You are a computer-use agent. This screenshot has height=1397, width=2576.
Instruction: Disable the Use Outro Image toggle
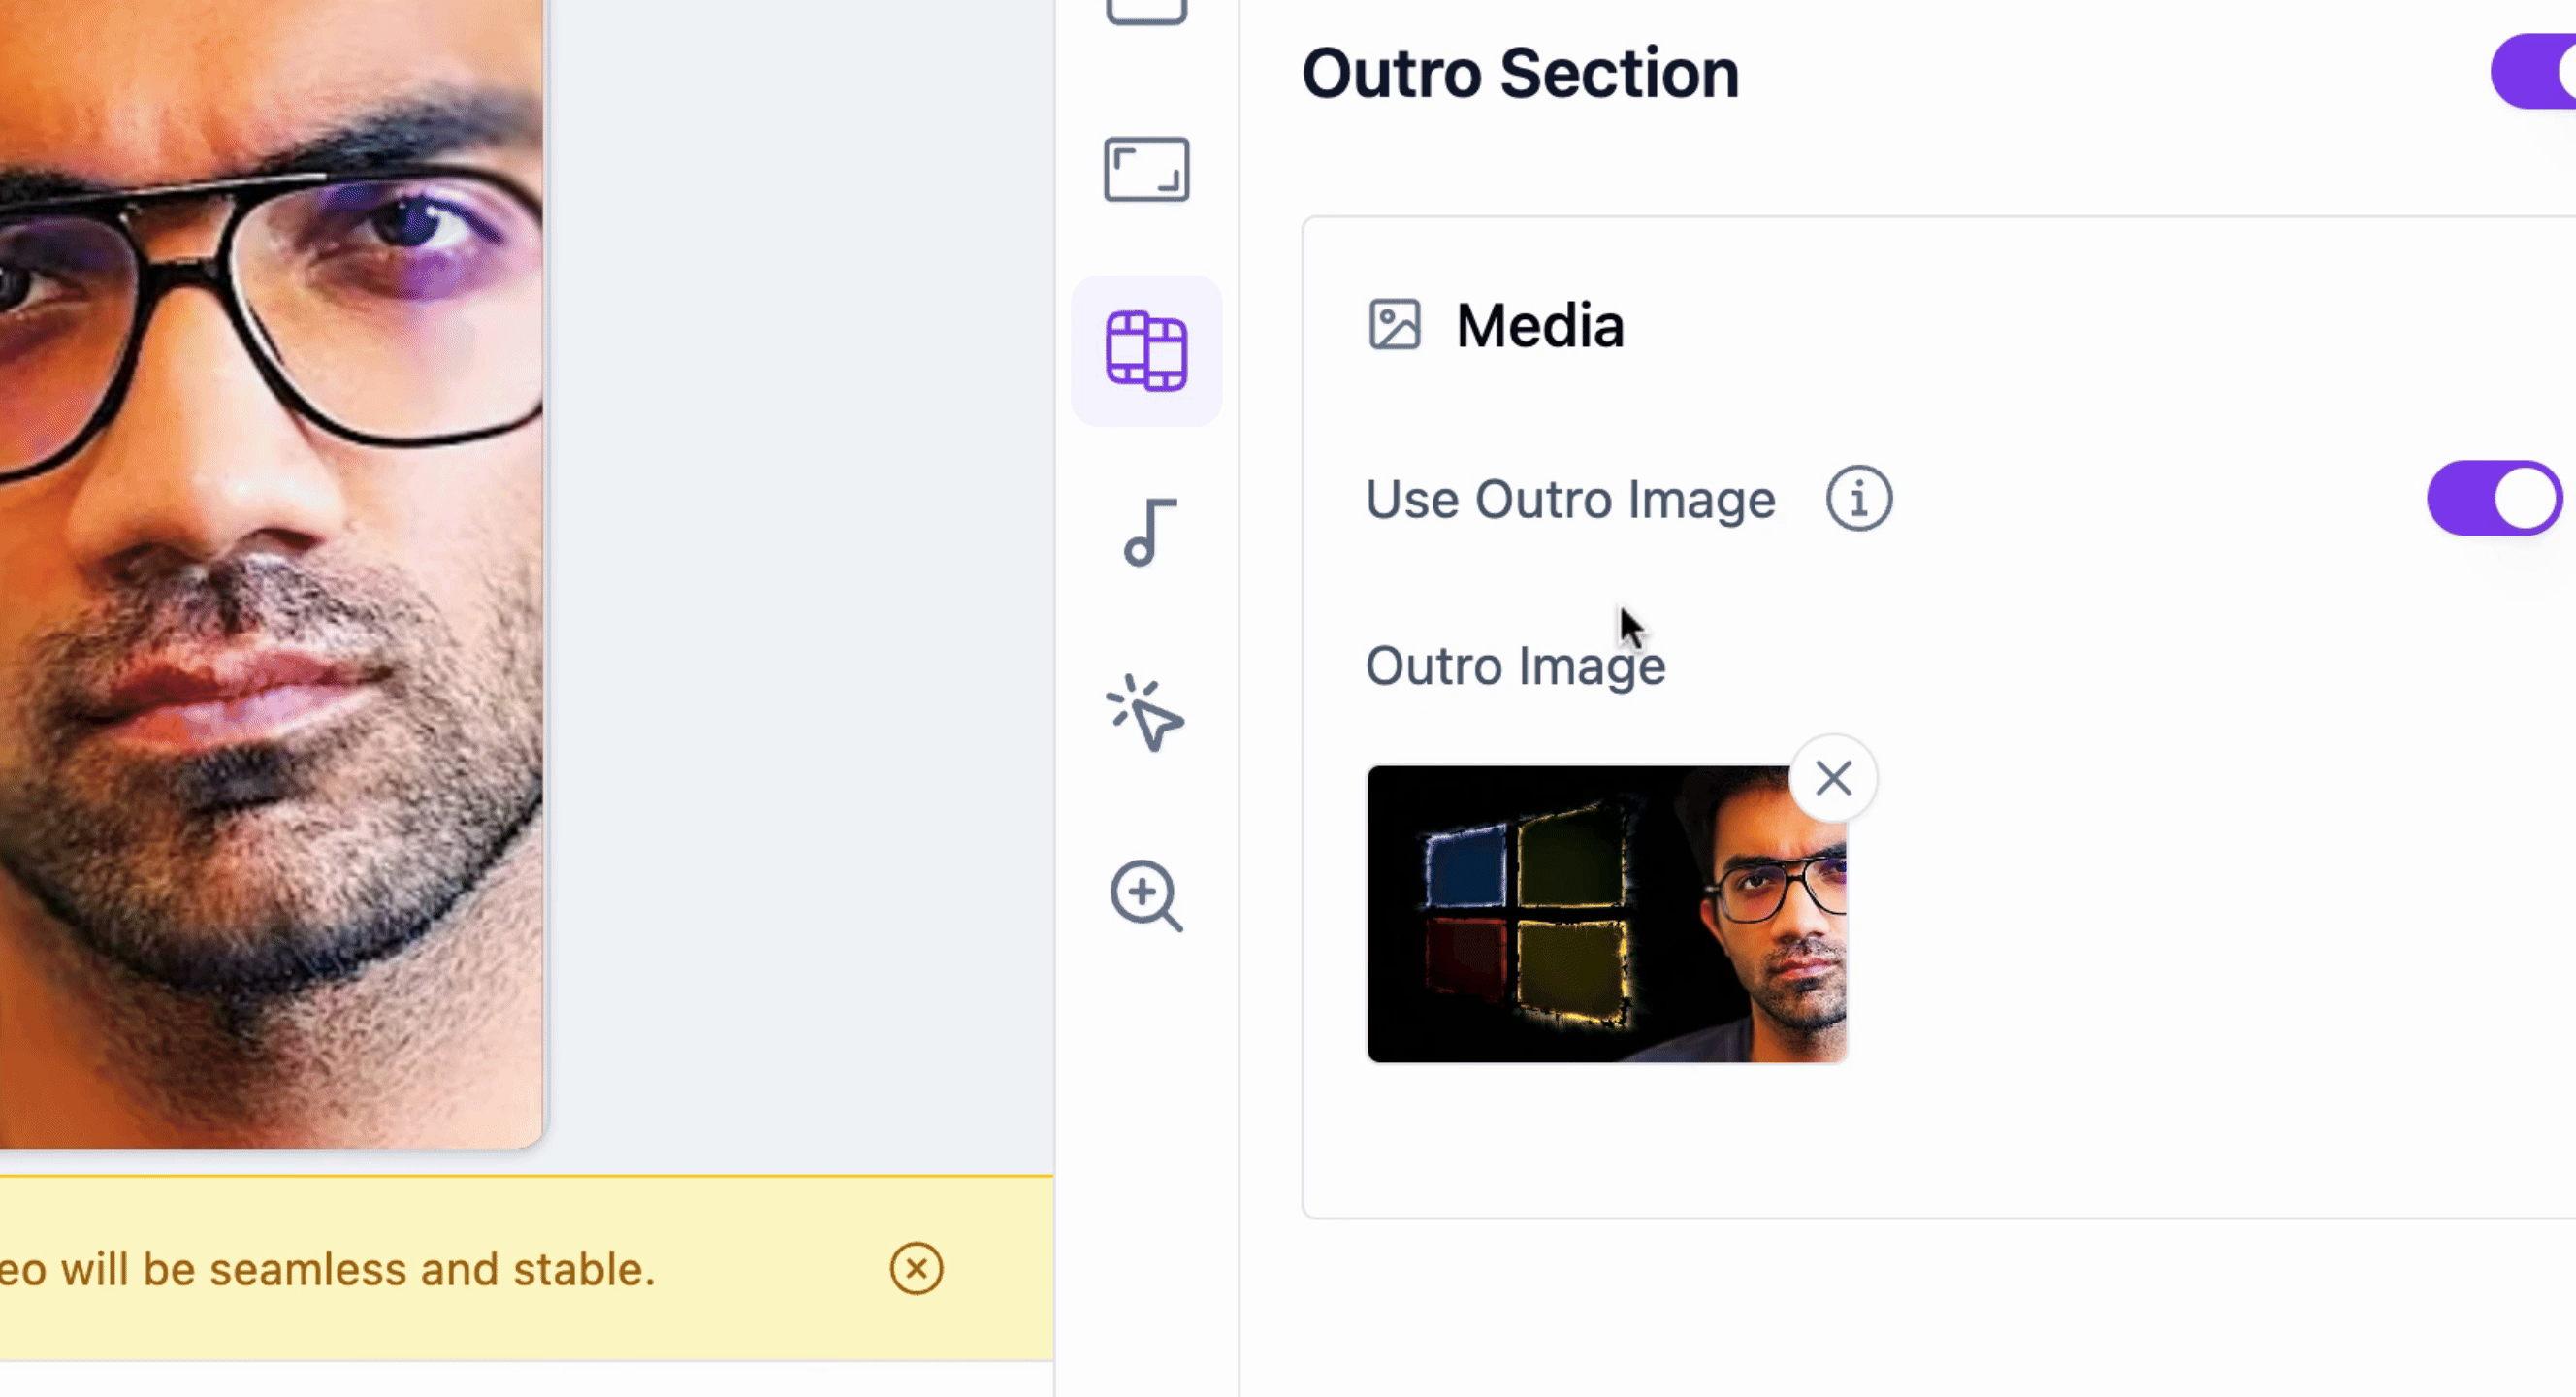point(2494,498)
